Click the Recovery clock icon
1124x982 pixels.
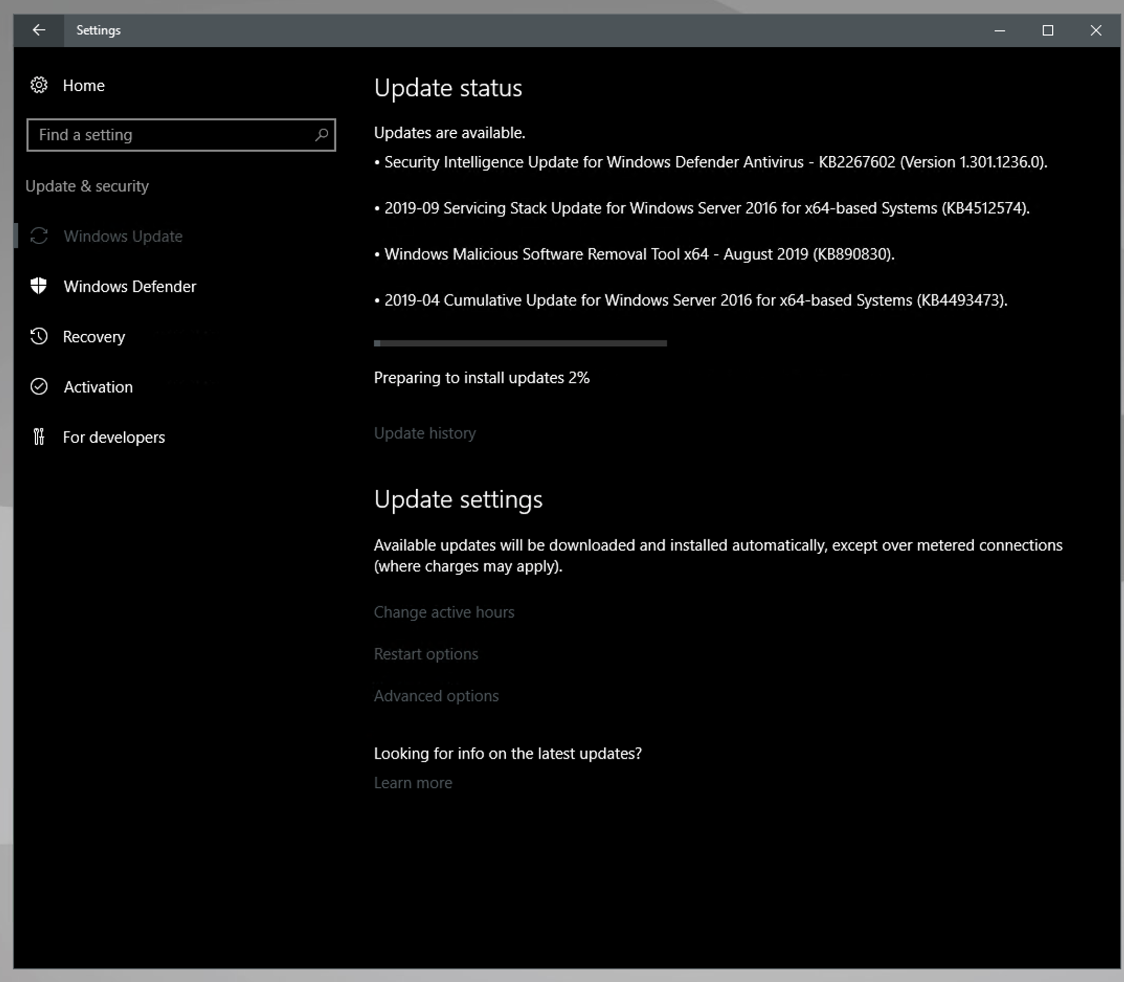[39, 336]
